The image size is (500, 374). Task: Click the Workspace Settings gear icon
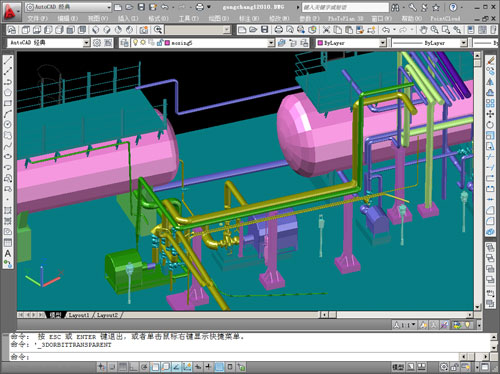97,43
